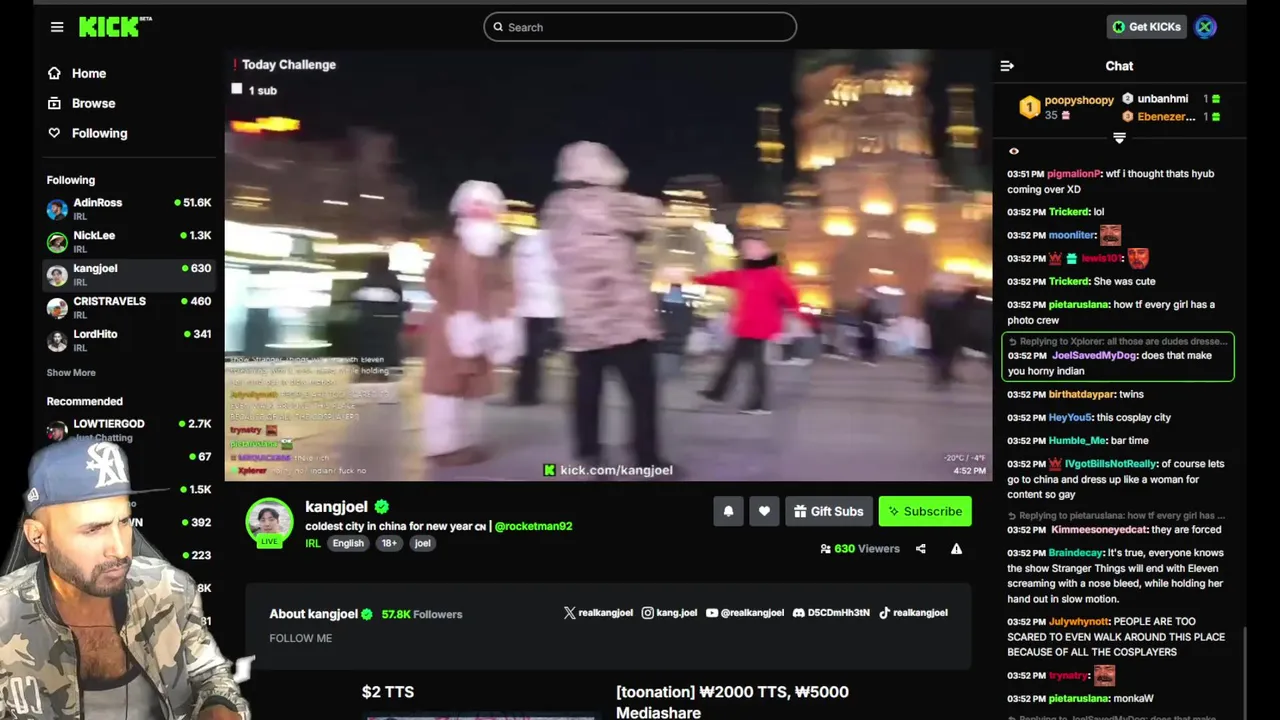Toggle the notification bell button
1280x720 pixels.
click(728, 511)
